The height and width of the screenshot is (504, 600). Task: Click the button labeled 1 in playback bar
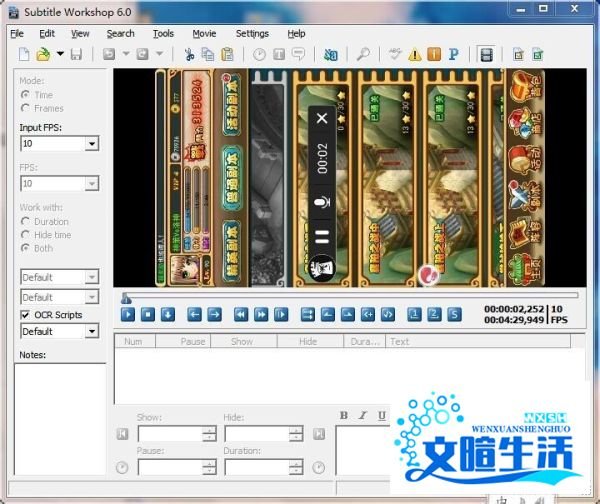point(414,315)
